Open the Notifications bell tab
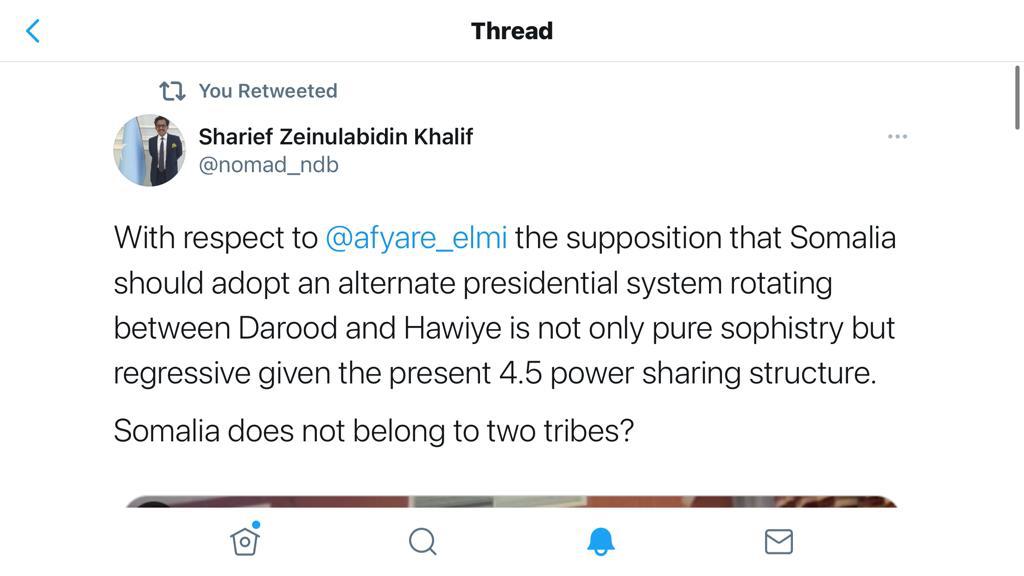This screenshot has height=576, width=1024. pos(600,541)
